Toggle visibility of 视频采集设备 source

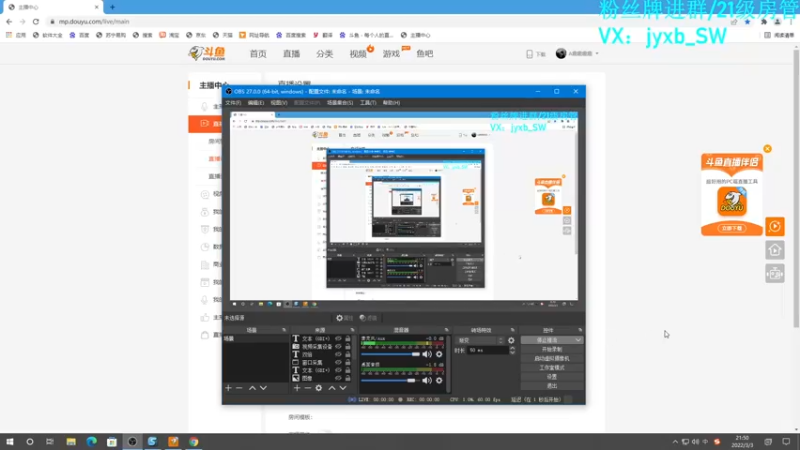(x=338, y=346)
